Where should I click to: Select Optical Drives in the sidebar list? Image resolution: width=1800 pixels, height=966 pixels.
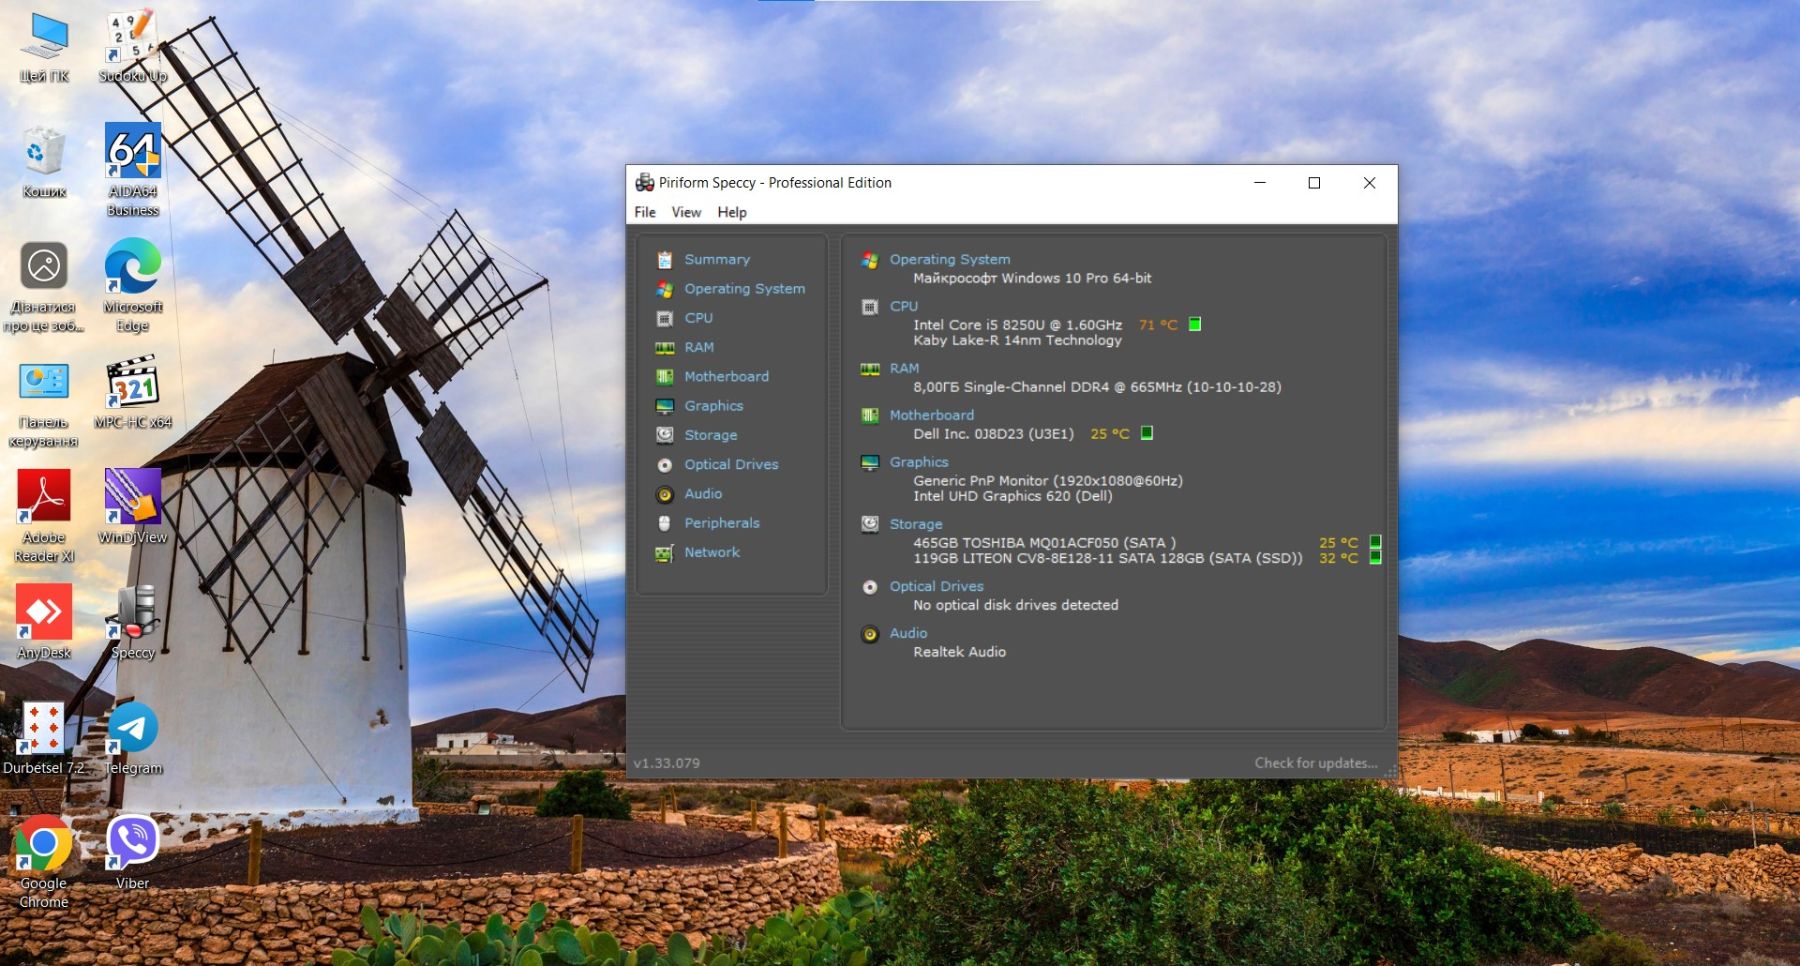(731, 464)
